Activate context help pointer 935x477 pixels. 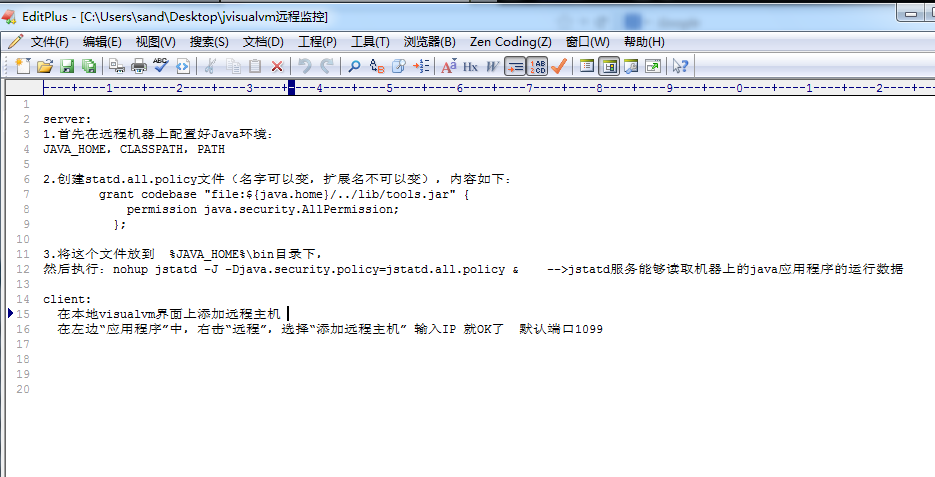click(x=680, y=66)
